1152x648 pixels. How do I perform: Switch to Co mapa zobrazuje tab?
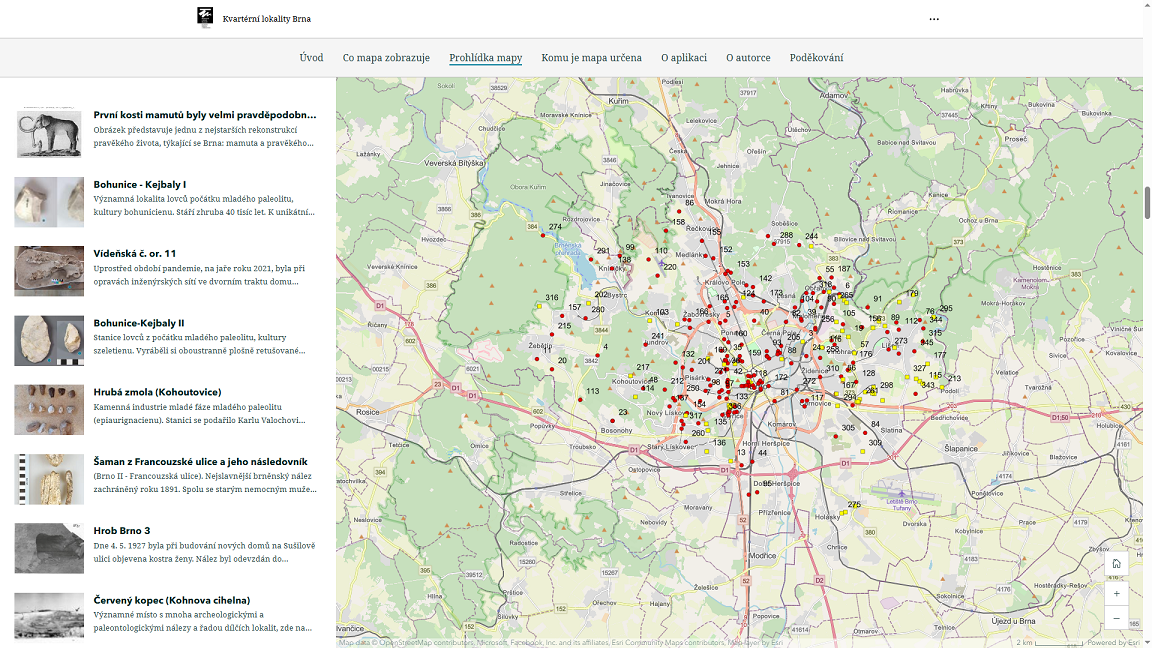point(386,58)
